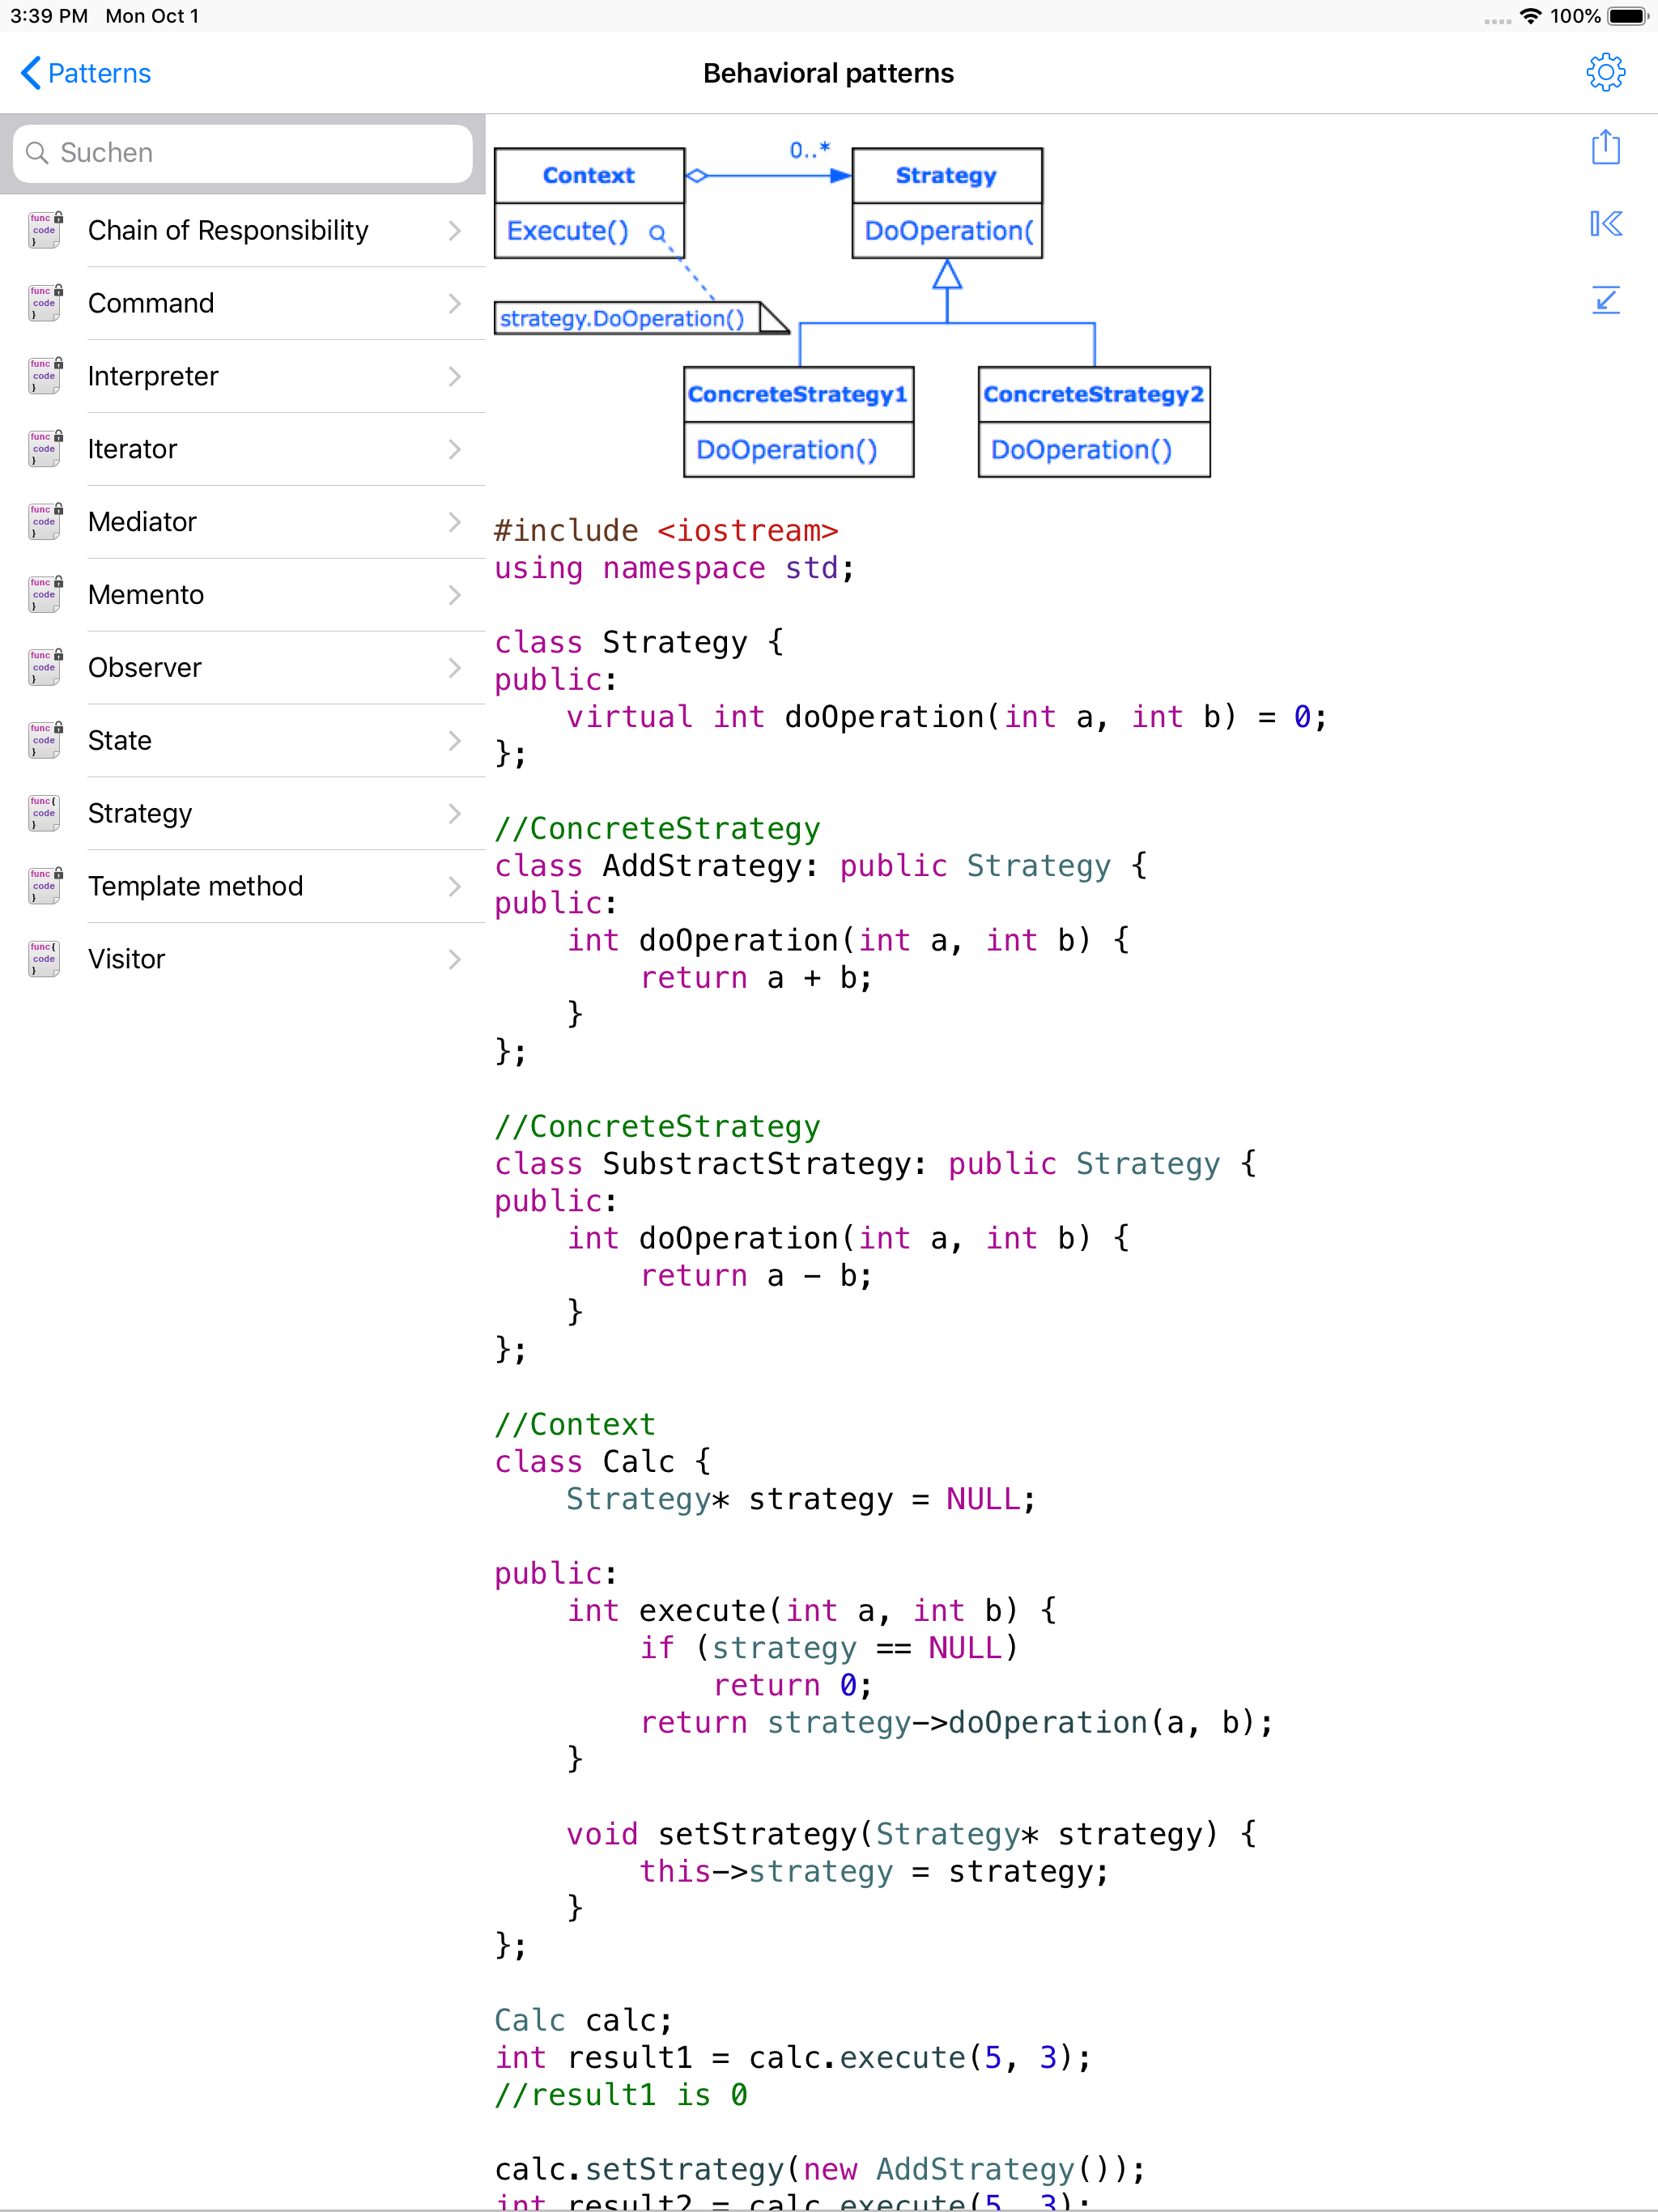
Task: Tap the battery status icon
Action: click(x=1627, y=16)
